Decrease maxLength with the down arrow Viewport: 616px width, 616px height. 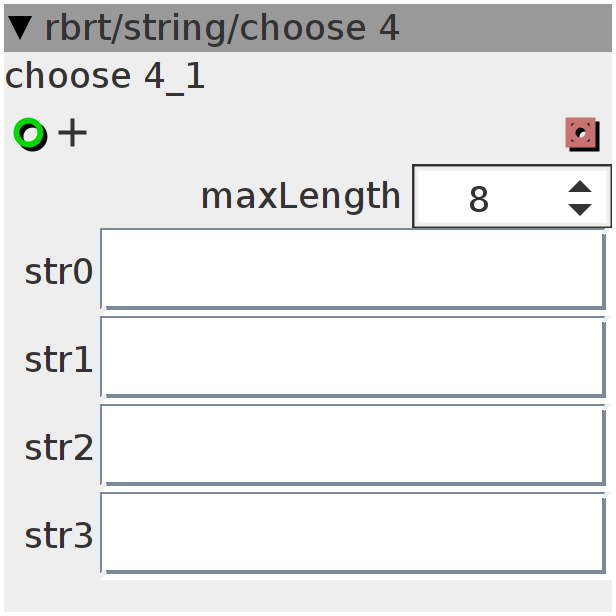click(580, 209)
